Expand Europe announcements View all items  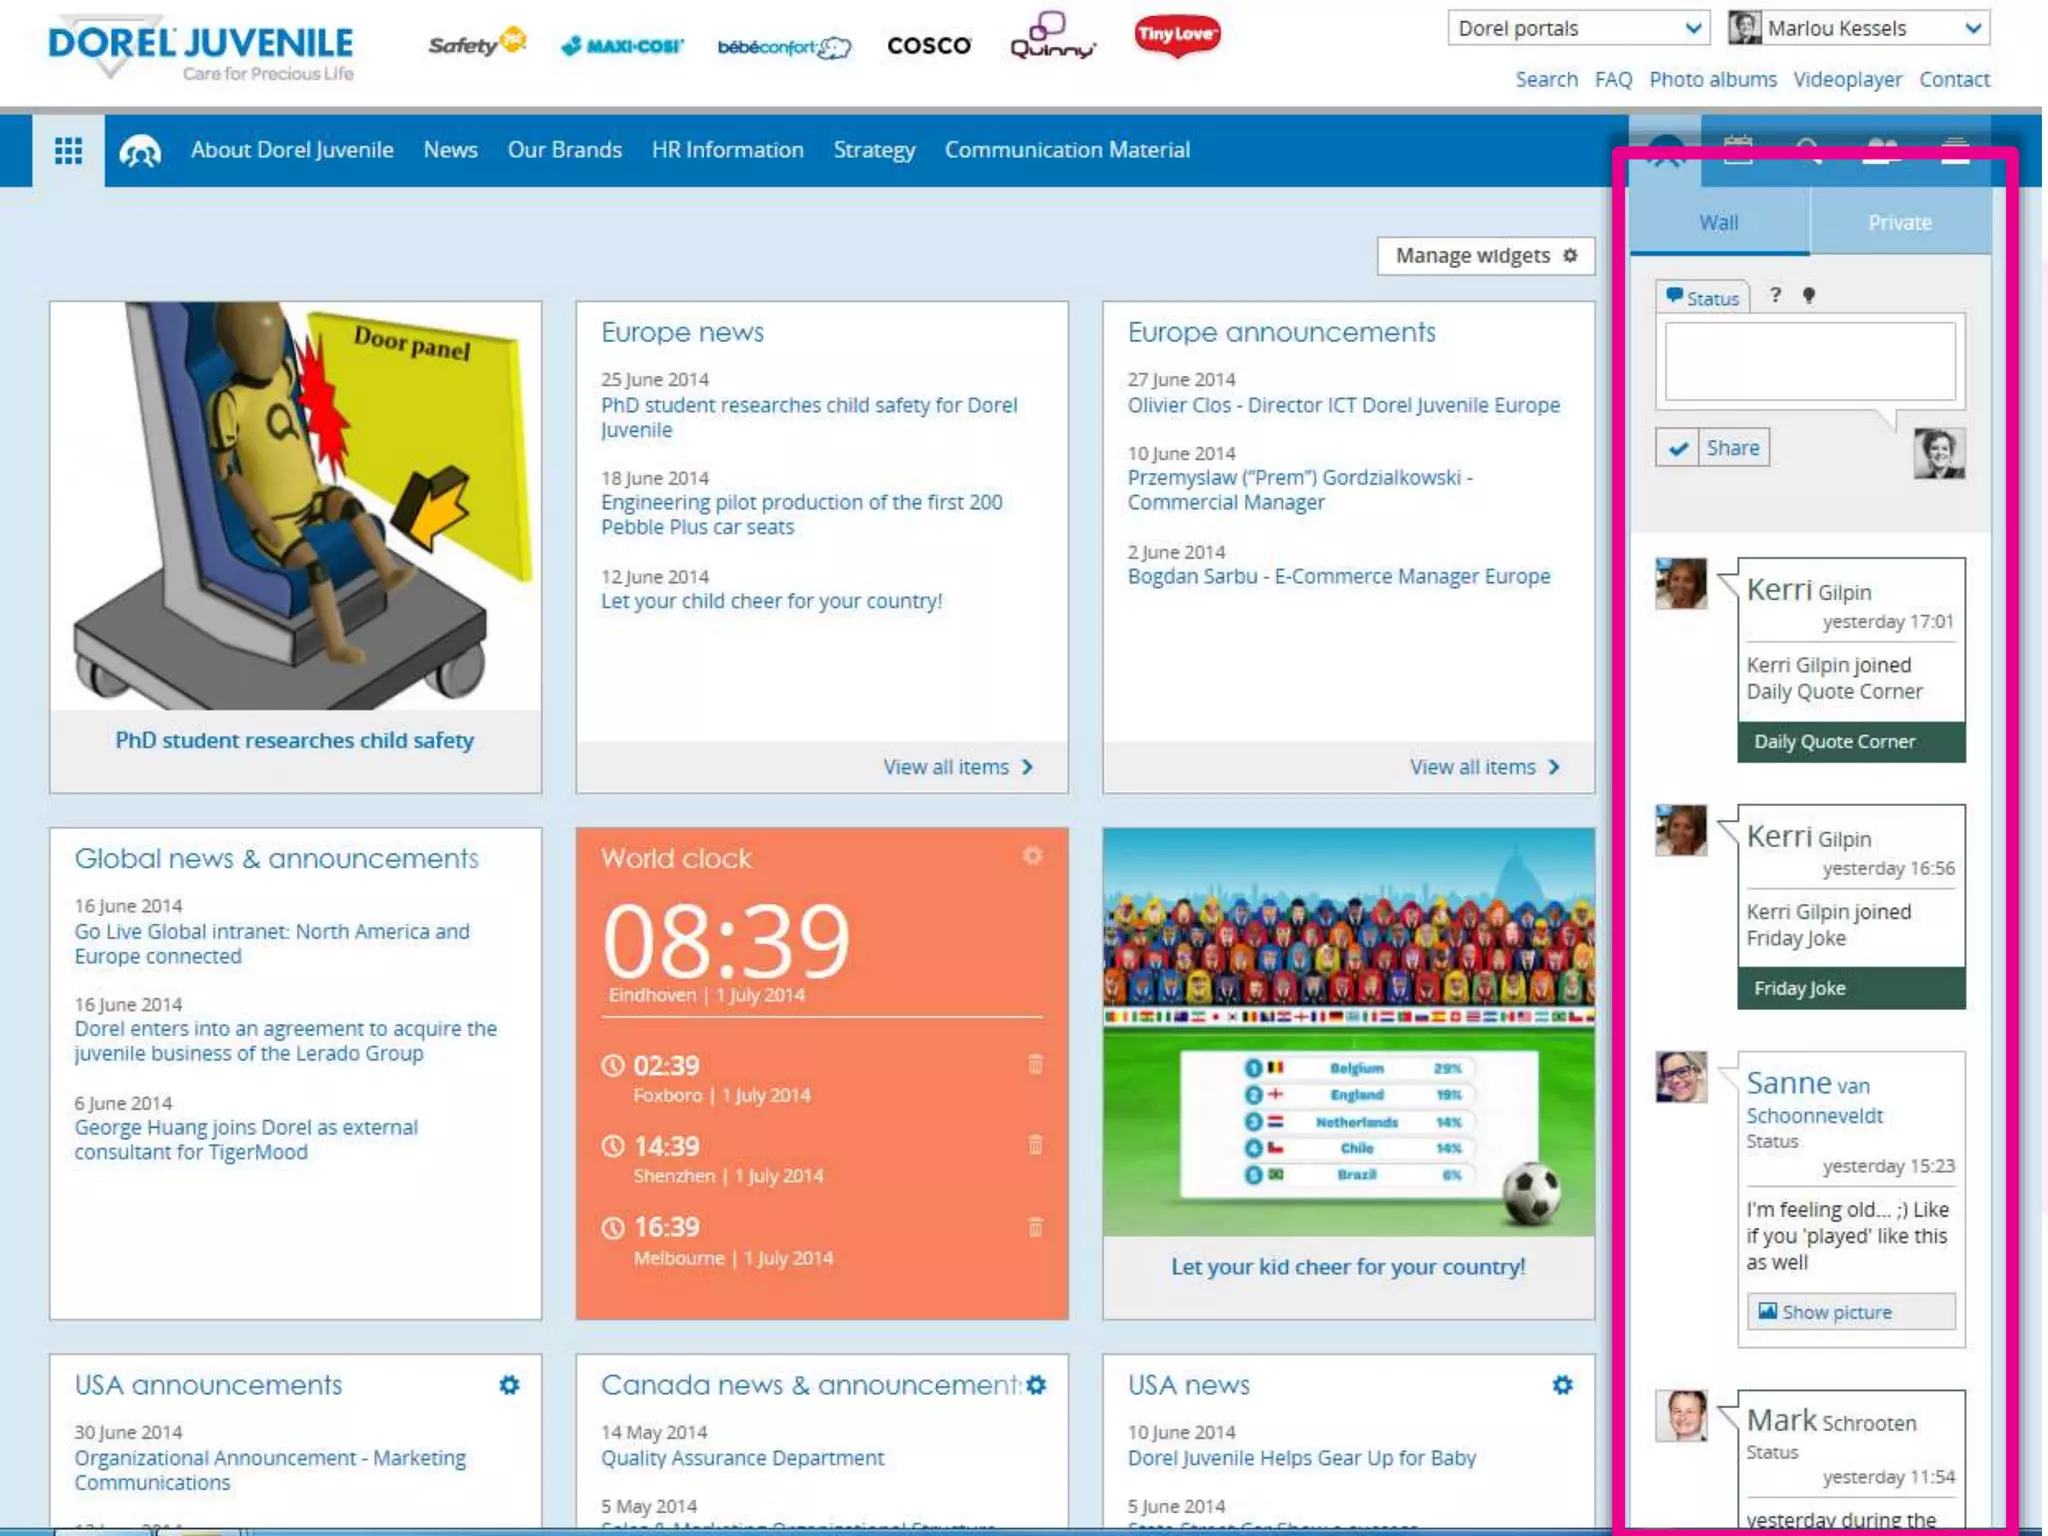pyautogui.click(x=1485, y=767)
